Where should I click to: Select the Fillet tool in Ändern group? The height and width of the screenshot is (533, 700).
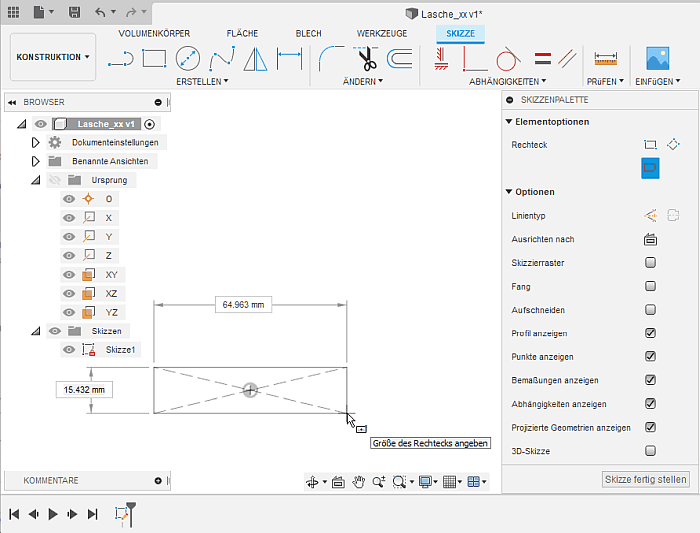[330, 59]
